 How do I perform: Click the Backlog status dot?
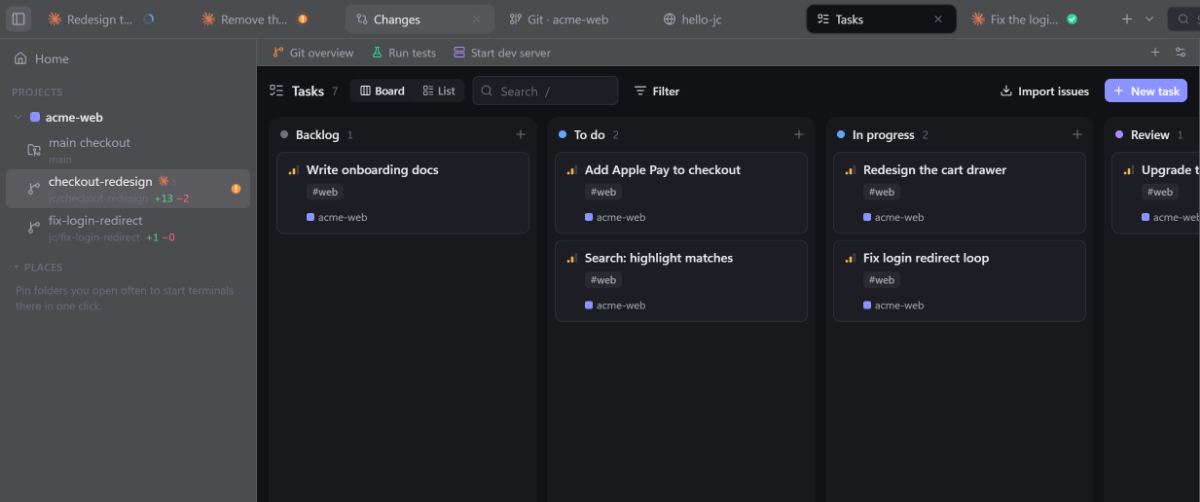[285, 135]
